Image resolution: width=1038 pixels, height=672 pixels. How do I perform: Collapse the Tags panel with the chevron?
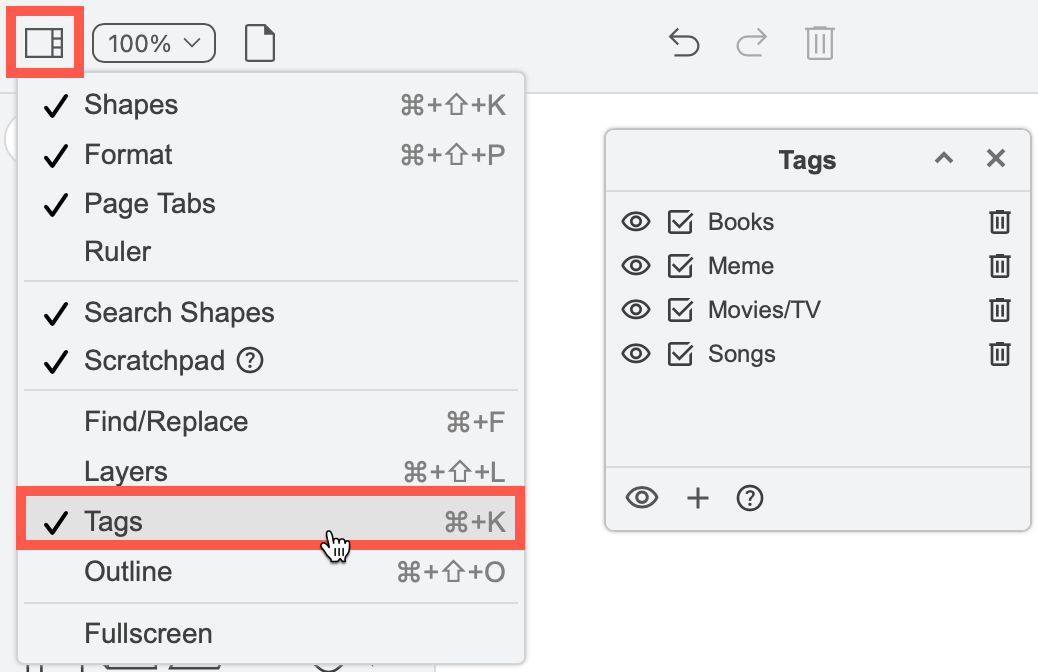pos(943,158)
